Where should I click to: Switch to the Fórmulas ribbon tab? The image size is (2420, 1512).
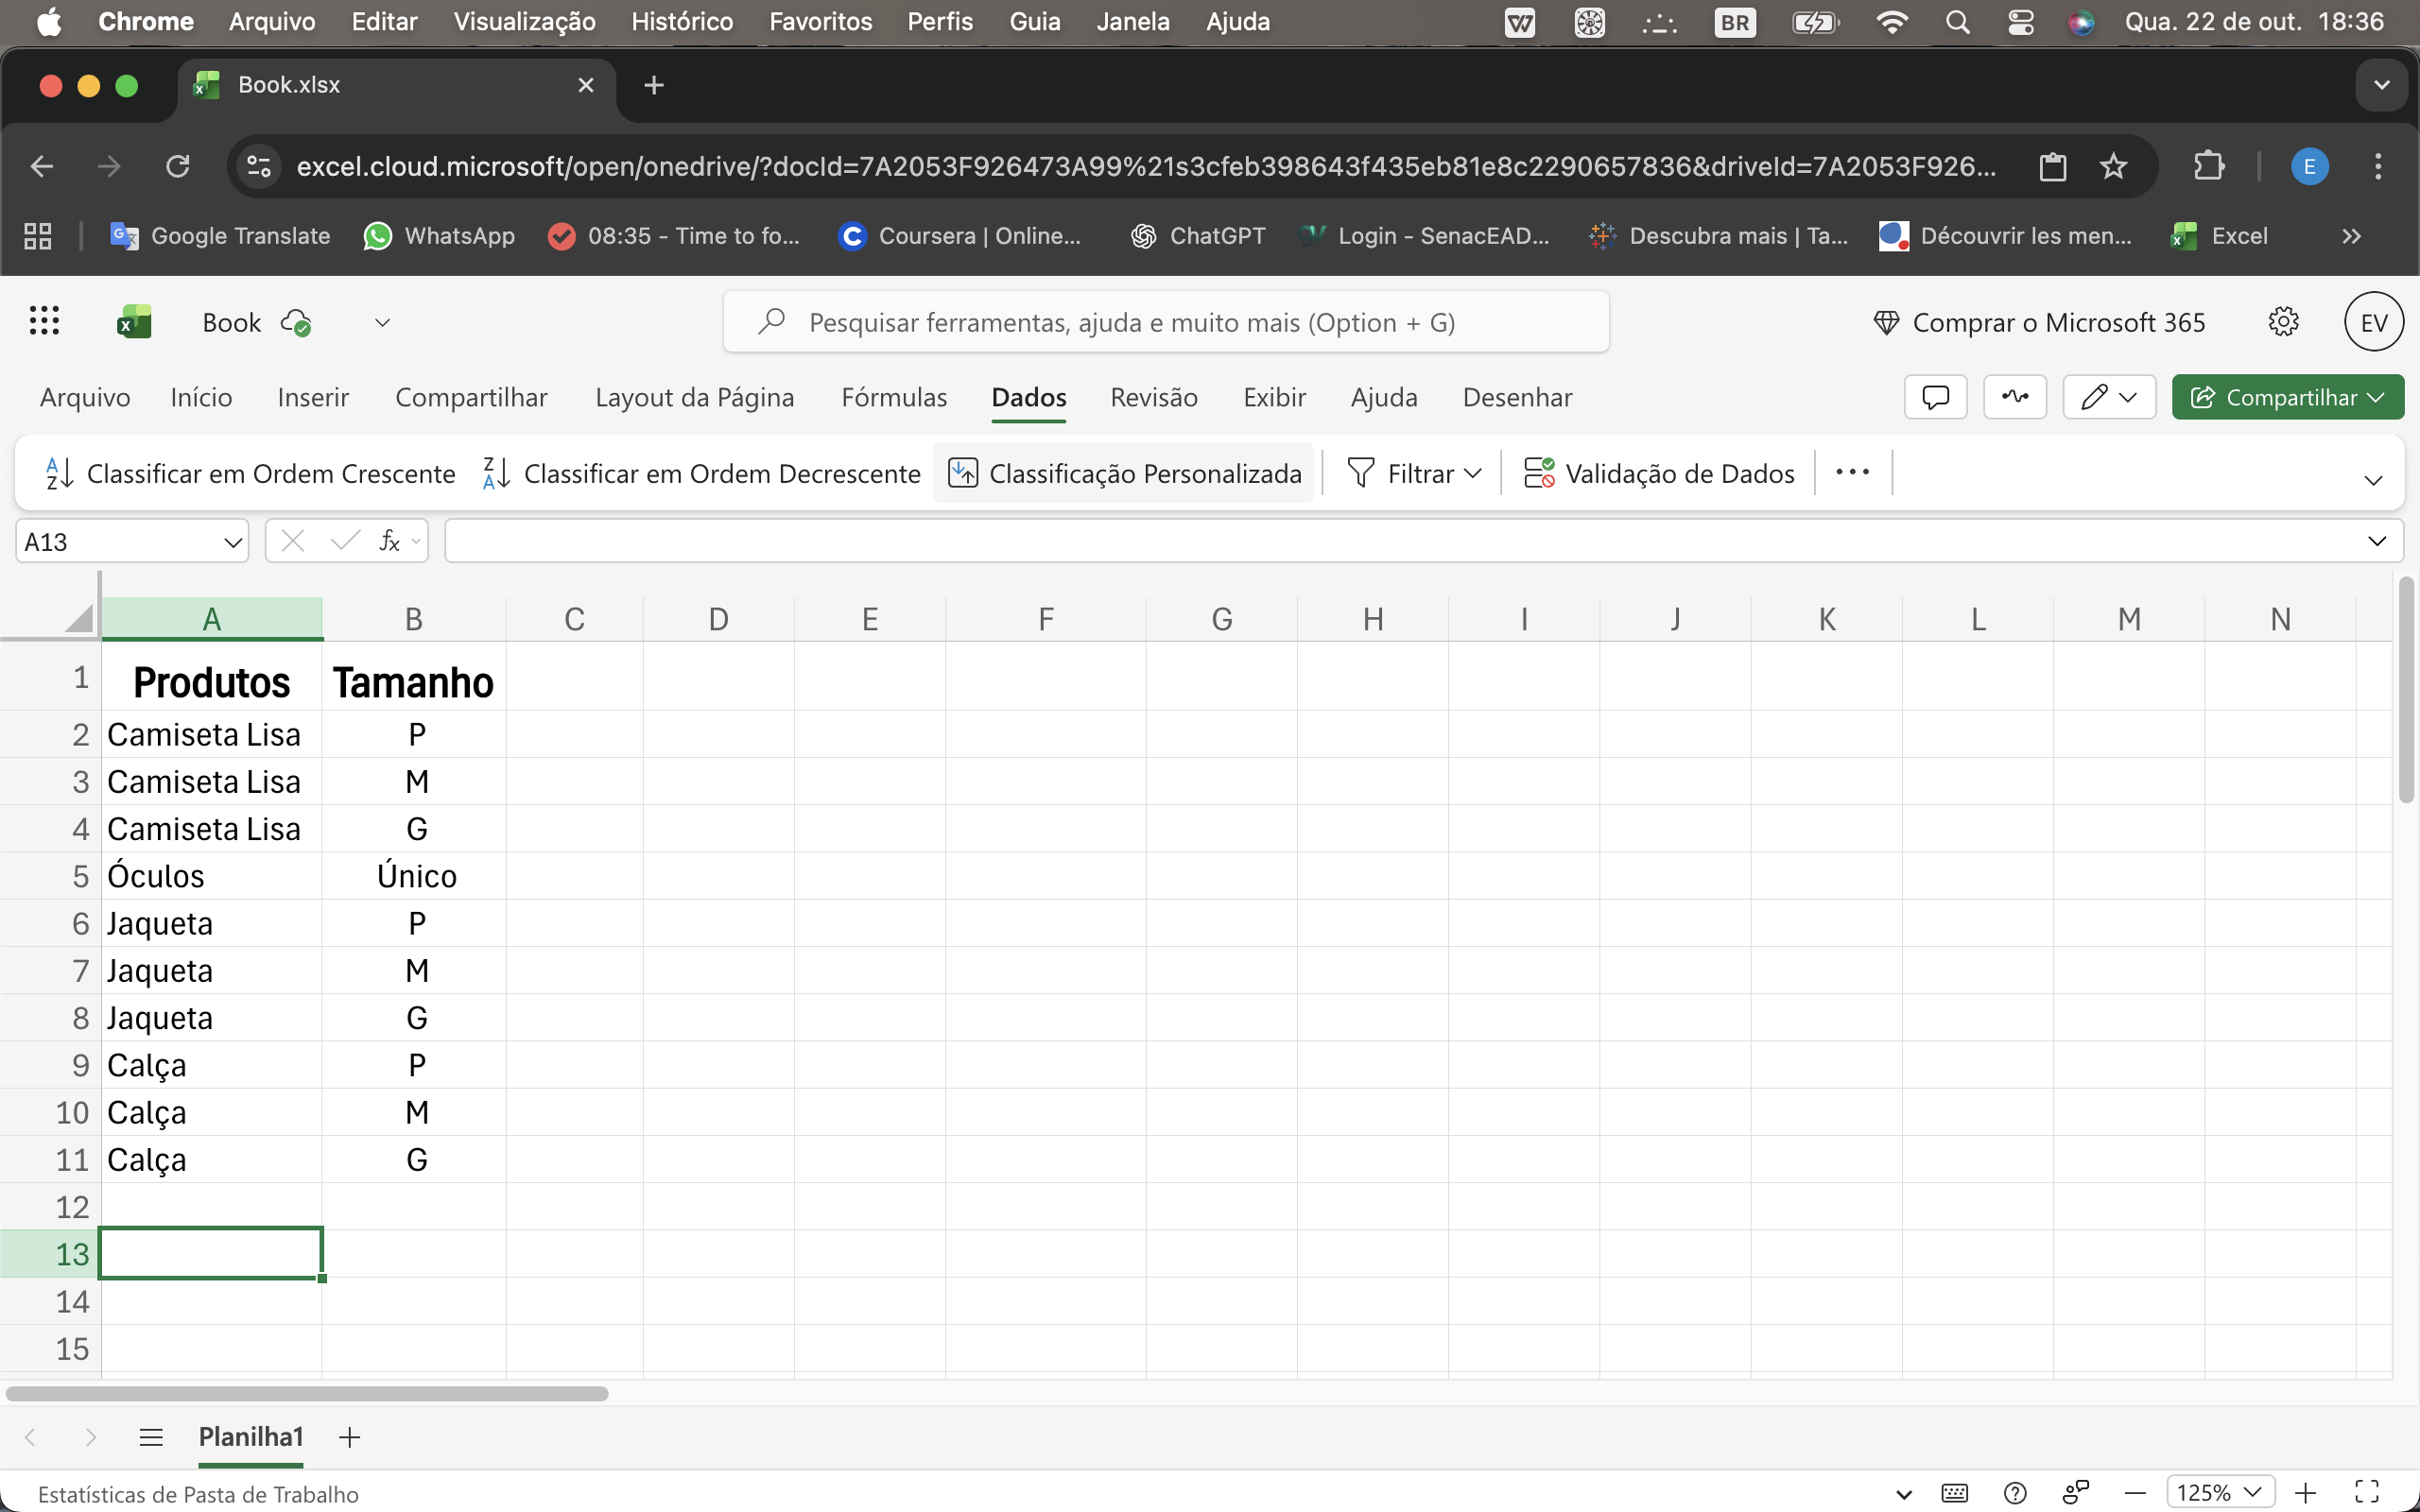[x=893, y=398]
